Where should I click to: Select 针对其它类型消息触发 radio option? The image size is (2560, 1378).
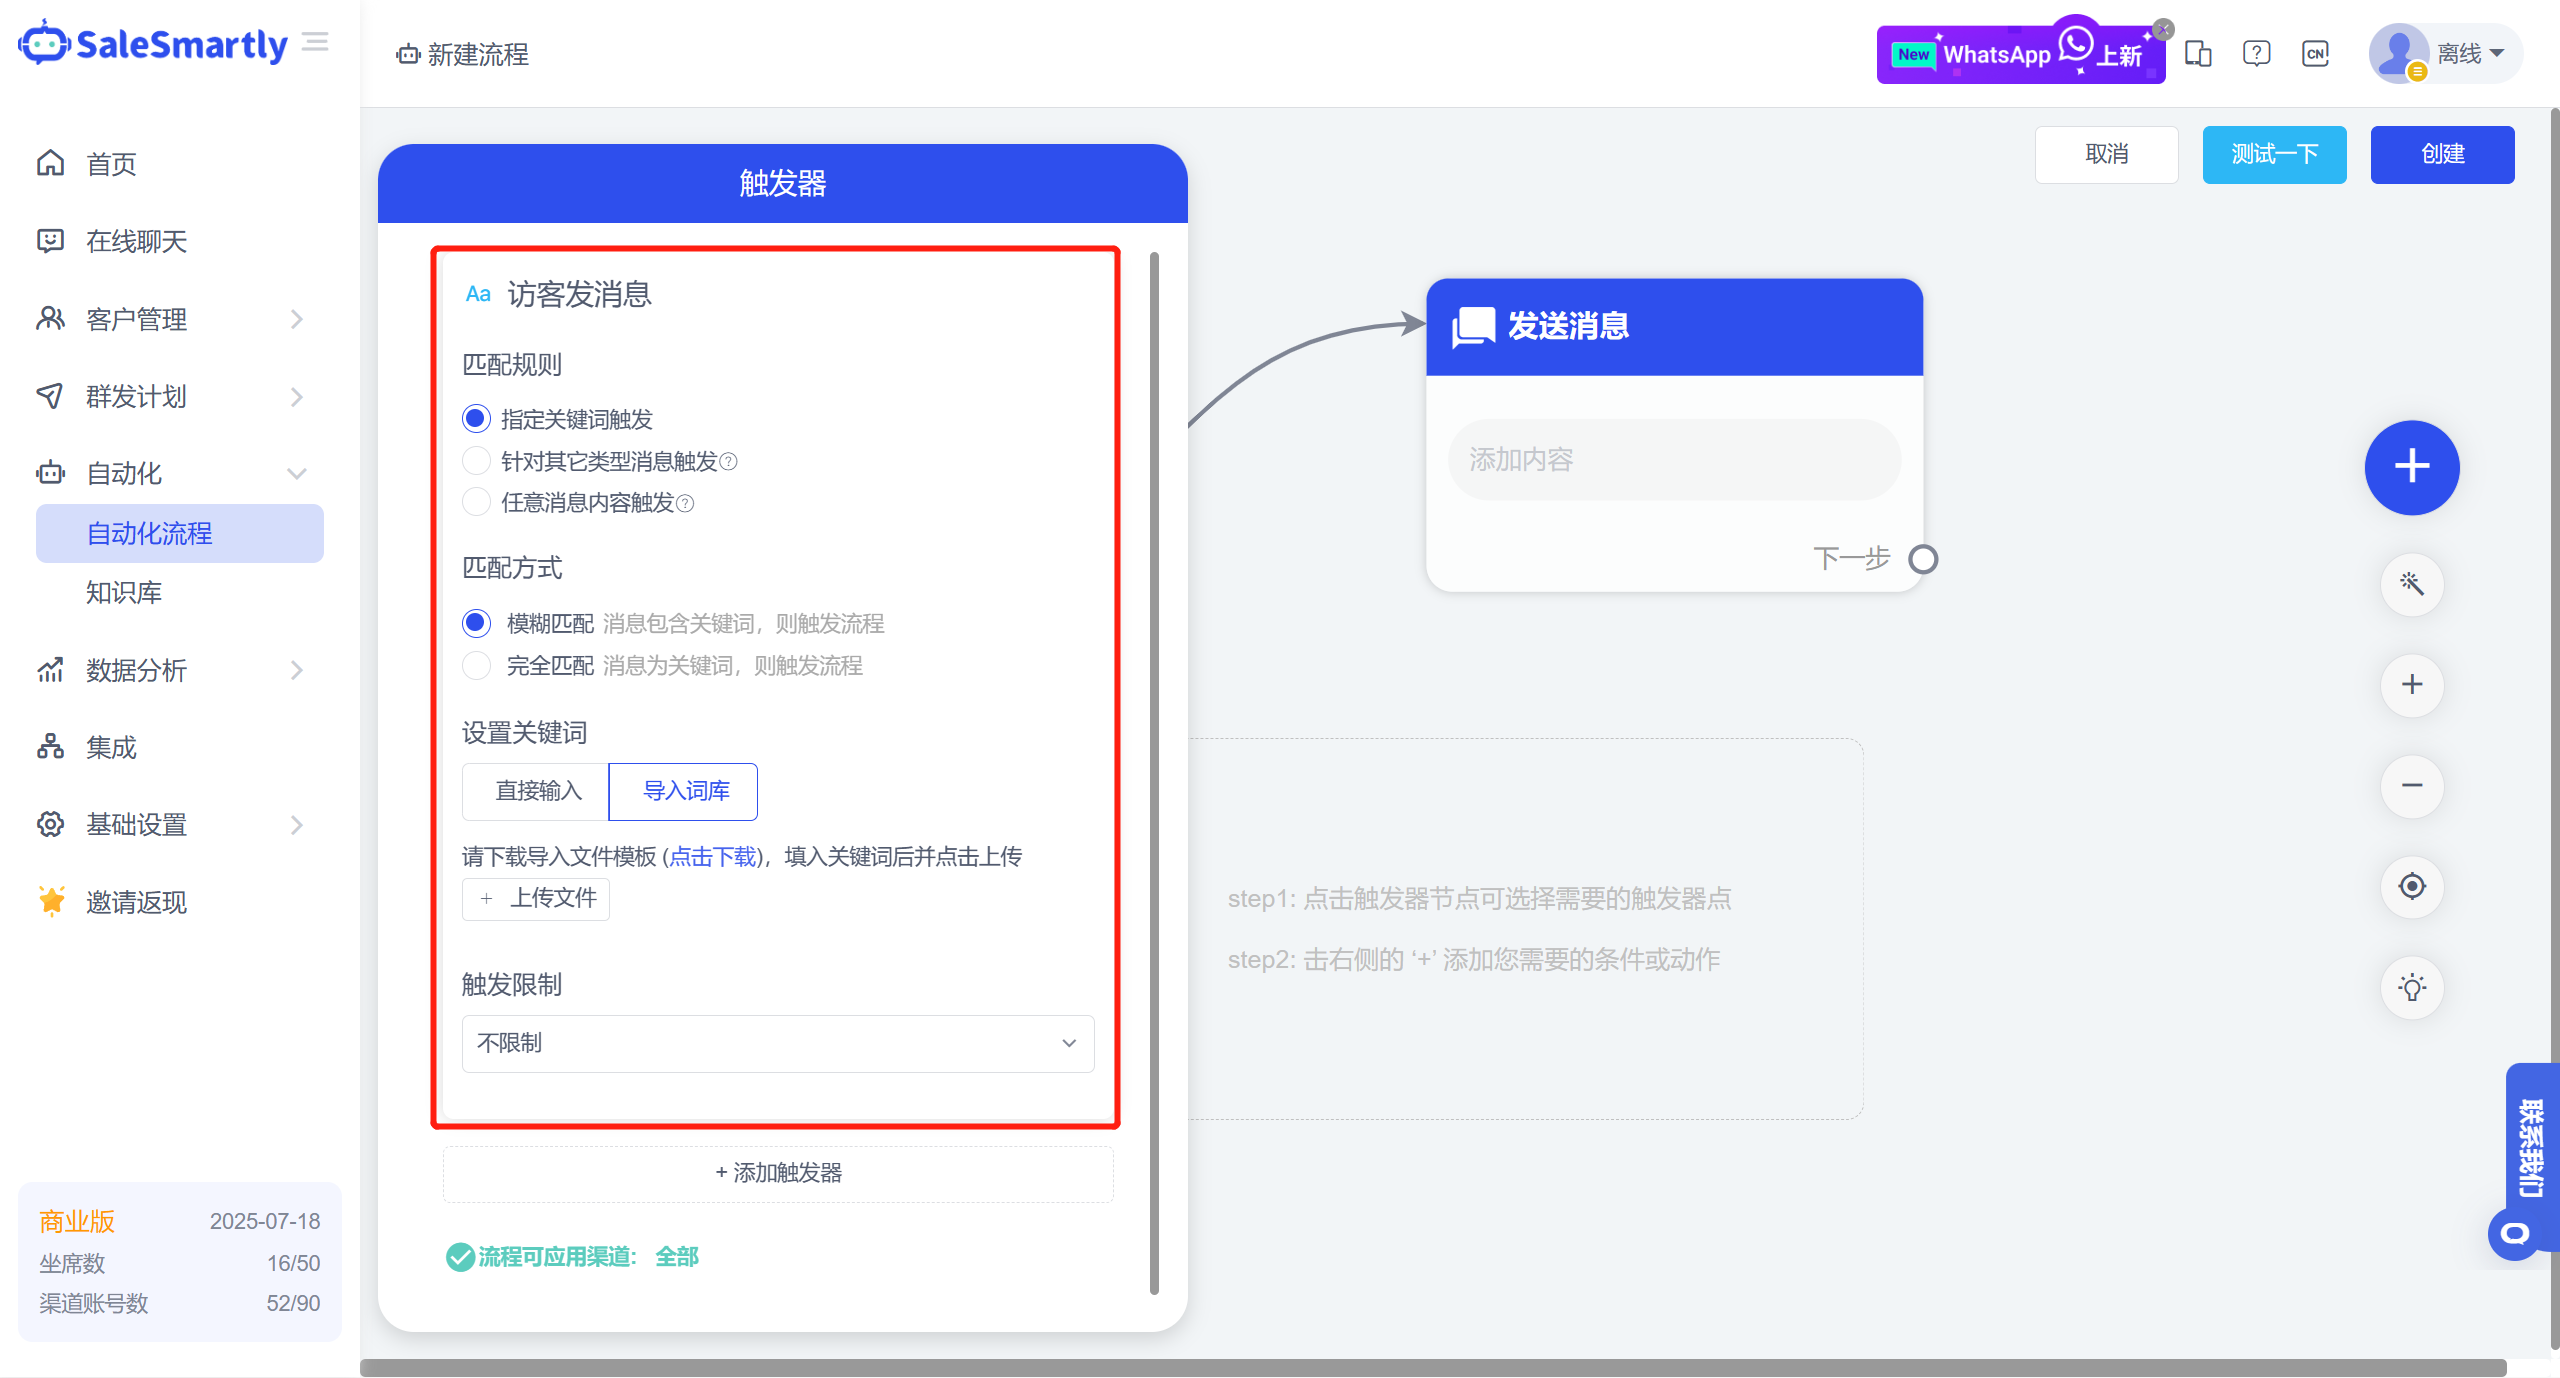(x=477, y=461)
